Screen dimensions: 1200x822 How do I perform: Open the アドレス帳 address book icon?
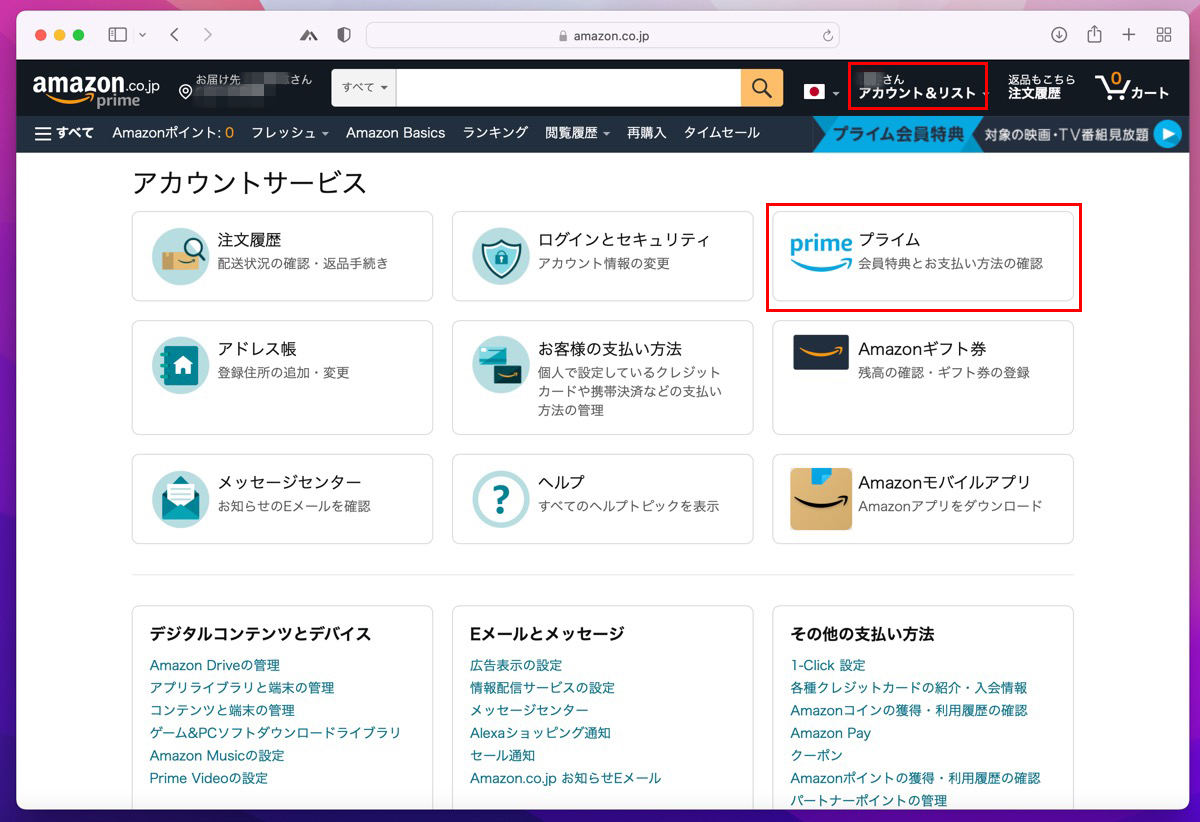coord(181,365)
